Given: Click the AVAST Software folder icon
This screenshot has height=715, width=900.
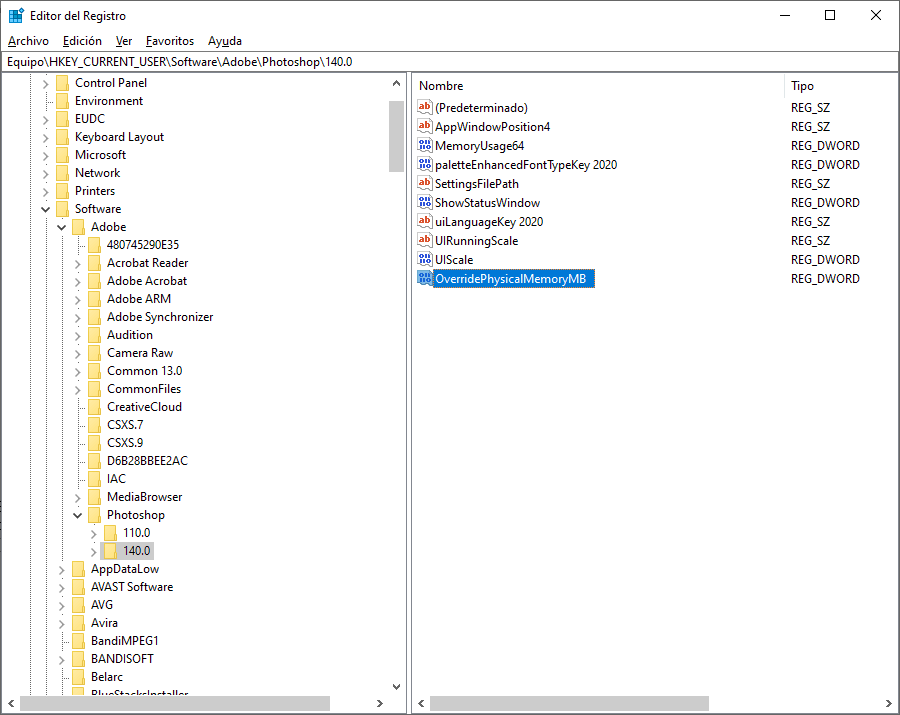Looking at the screenshot, I should click(79, 587).
